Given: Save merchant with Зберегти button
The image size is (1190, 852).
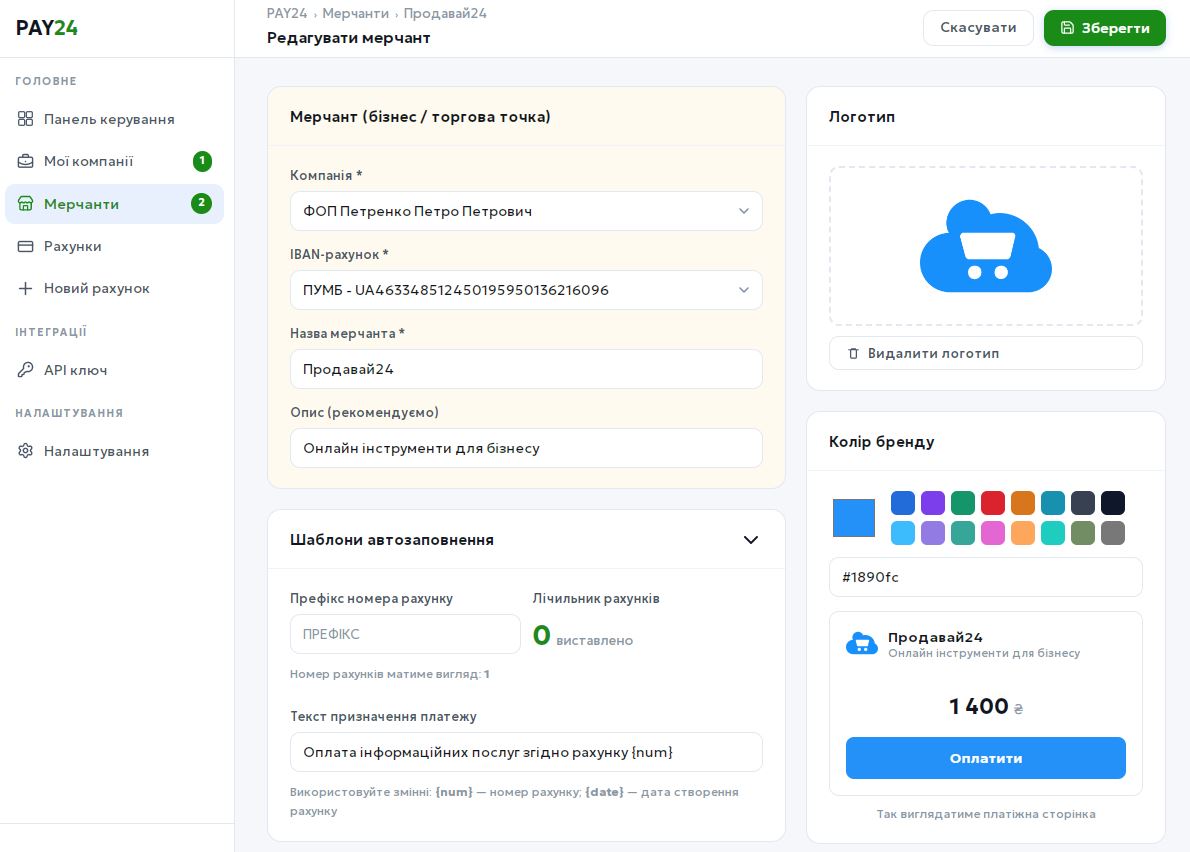Looking at the screenshot, I should pos(1104,28).
